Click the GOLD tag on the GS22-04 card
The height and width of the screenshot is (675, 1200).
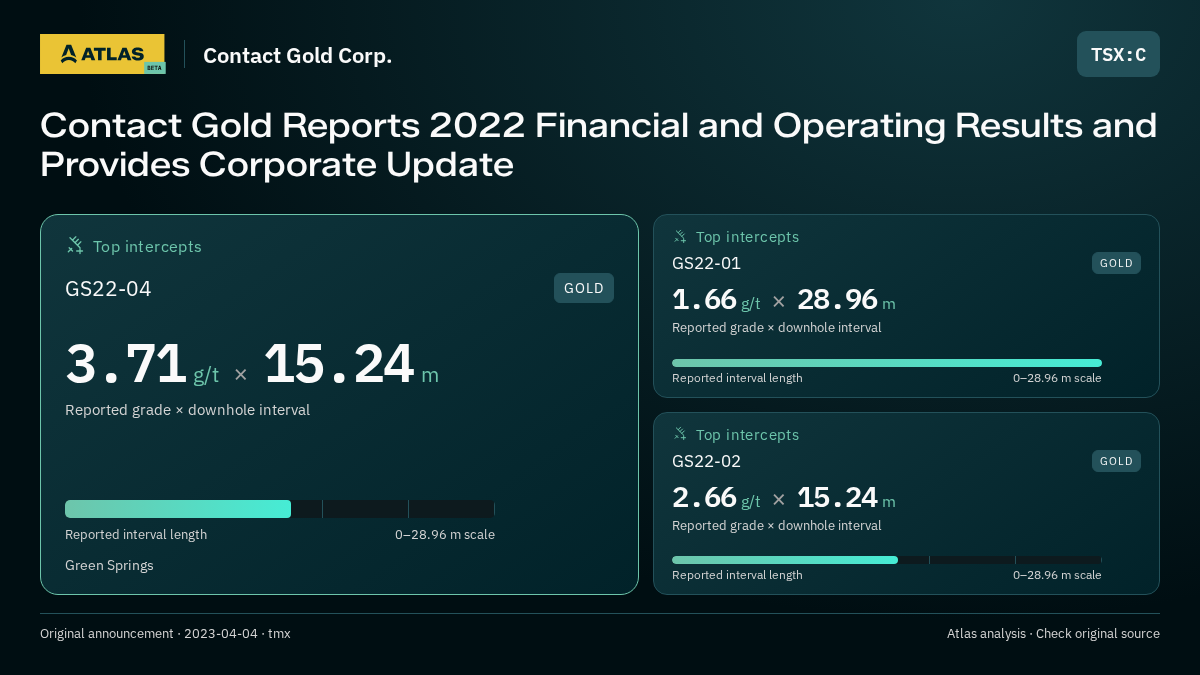point(584,288)
